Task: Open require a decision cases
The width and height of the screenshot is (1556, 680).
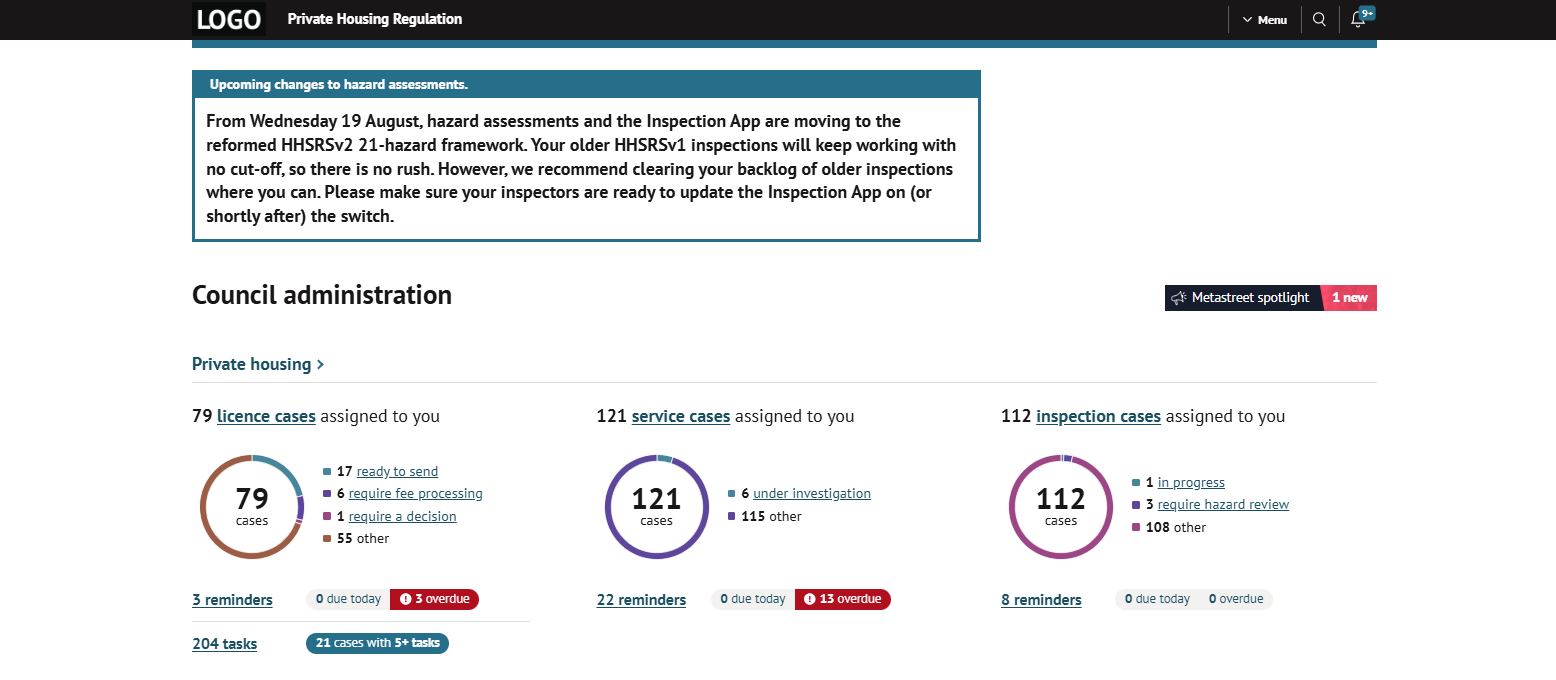Action: click(x=402, y=517)
